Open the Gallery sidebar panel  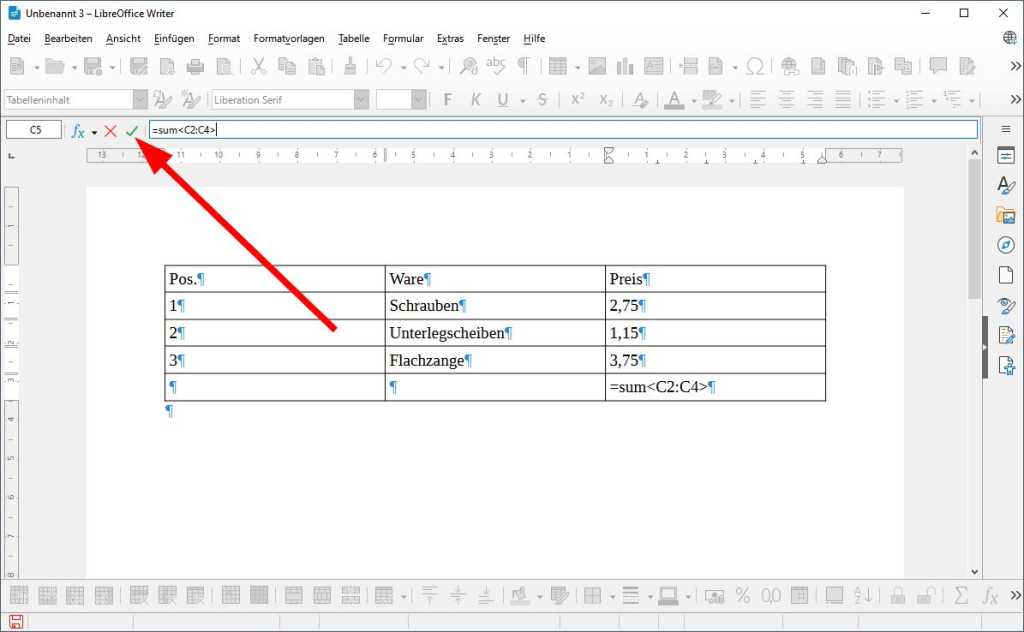1007,214
